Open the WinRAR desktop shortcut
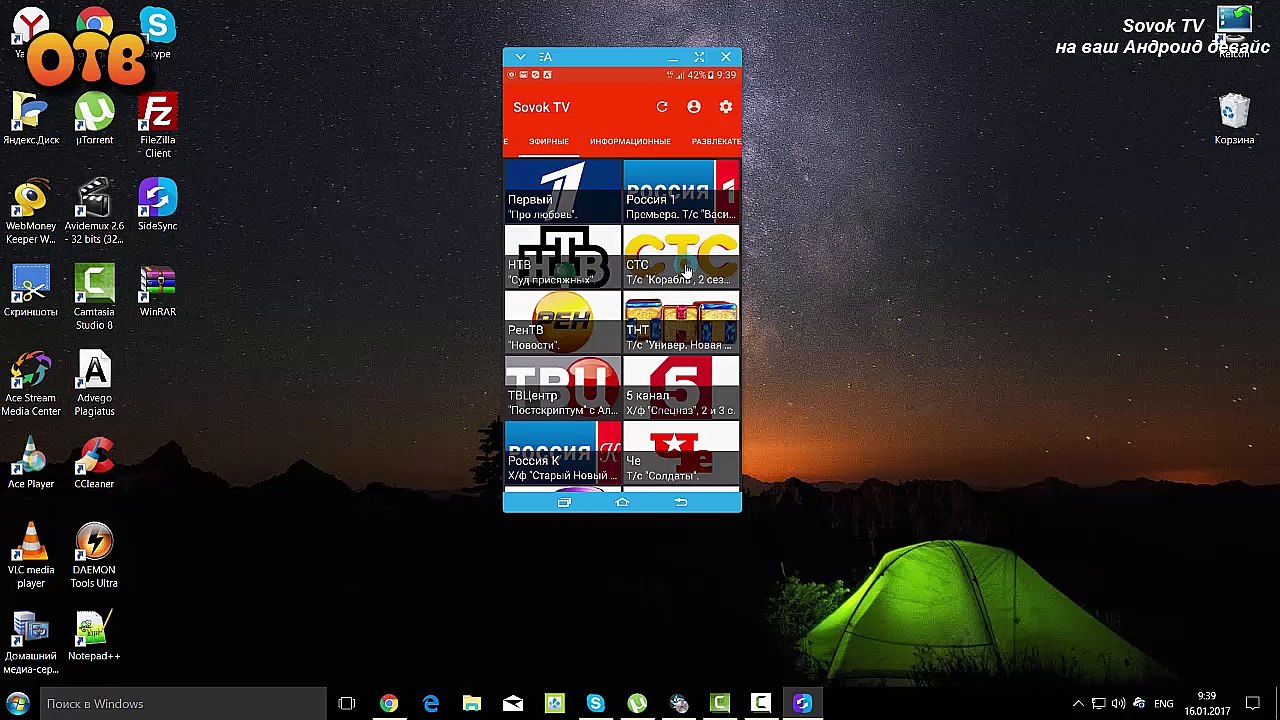This screenshot has width=1280, height=720. [x=157, y=291]
